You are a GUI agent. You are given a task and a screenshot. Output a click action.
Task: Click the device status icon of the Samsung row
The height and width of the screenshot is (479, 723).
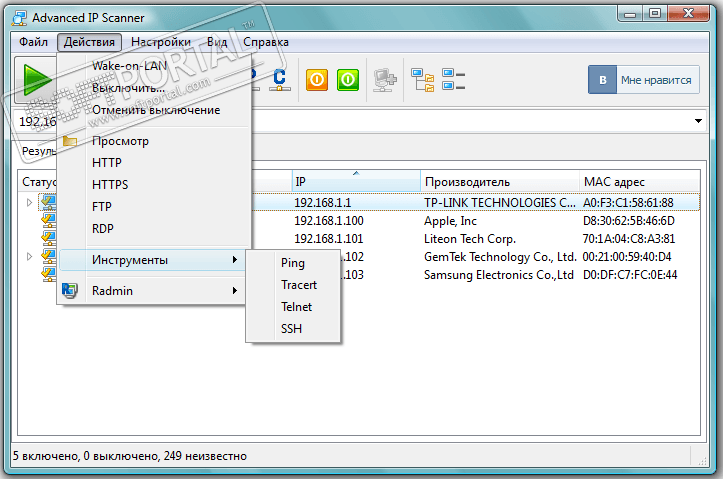tap(48, 274)
